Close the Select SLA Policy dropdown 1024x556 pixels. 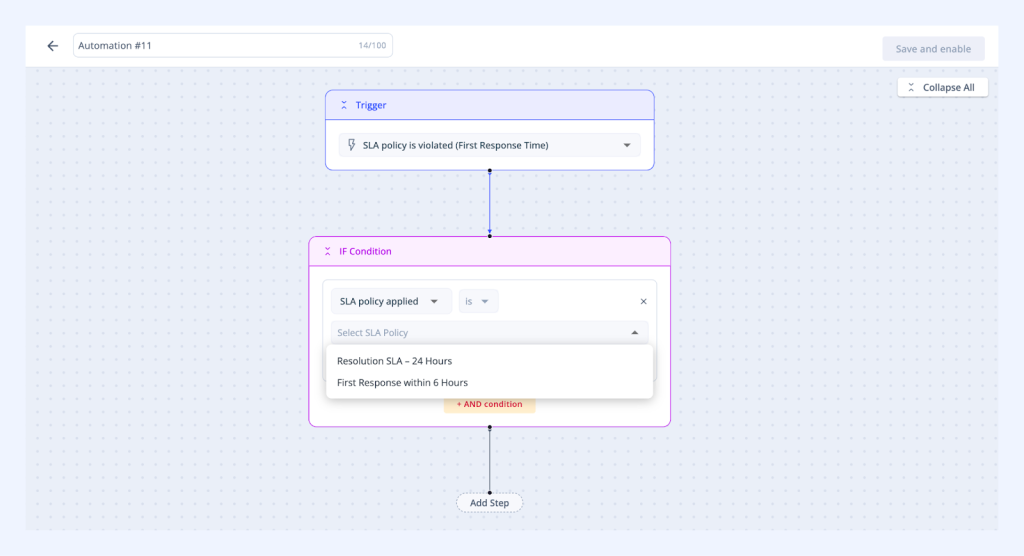[634, 332]
